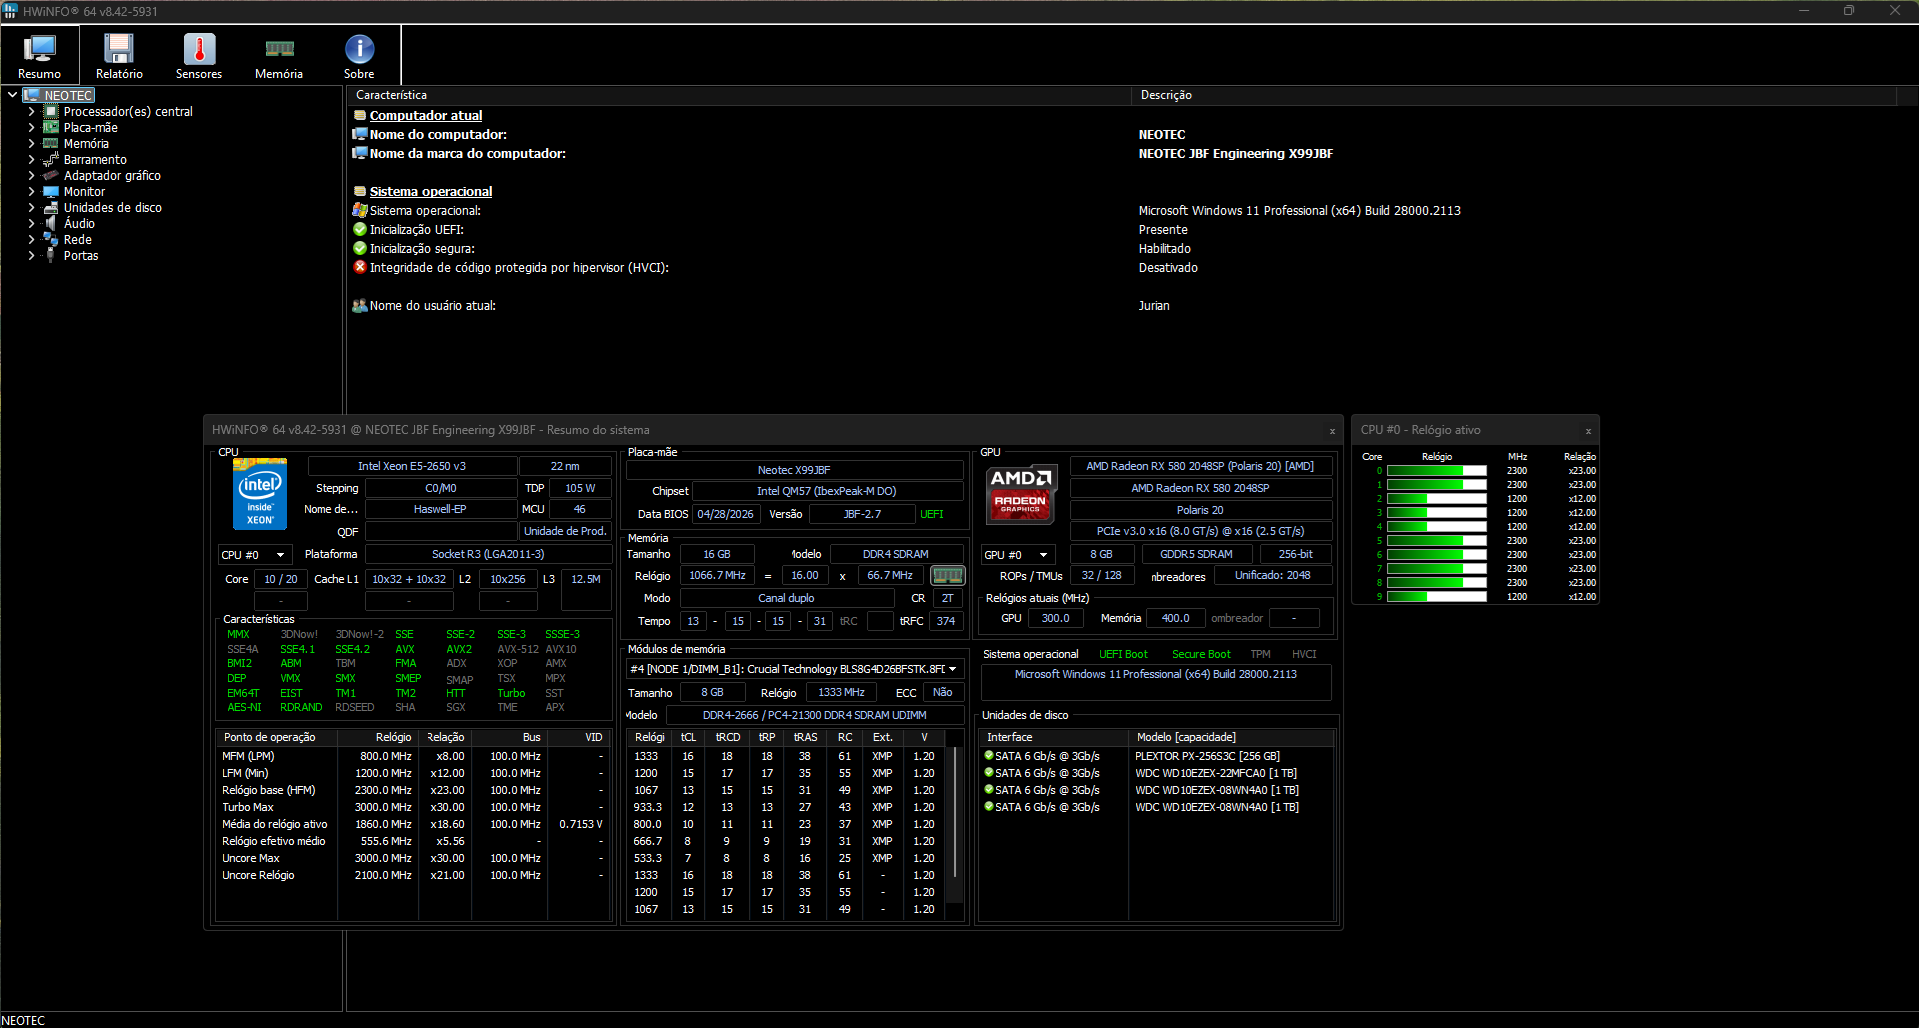1919x1028 pixels.
Task: Open the Resumo summary toolbar icon
Action: 40,56
